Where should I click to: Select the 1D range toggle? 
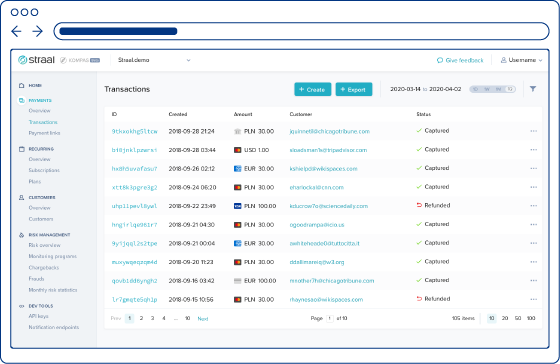475,89
